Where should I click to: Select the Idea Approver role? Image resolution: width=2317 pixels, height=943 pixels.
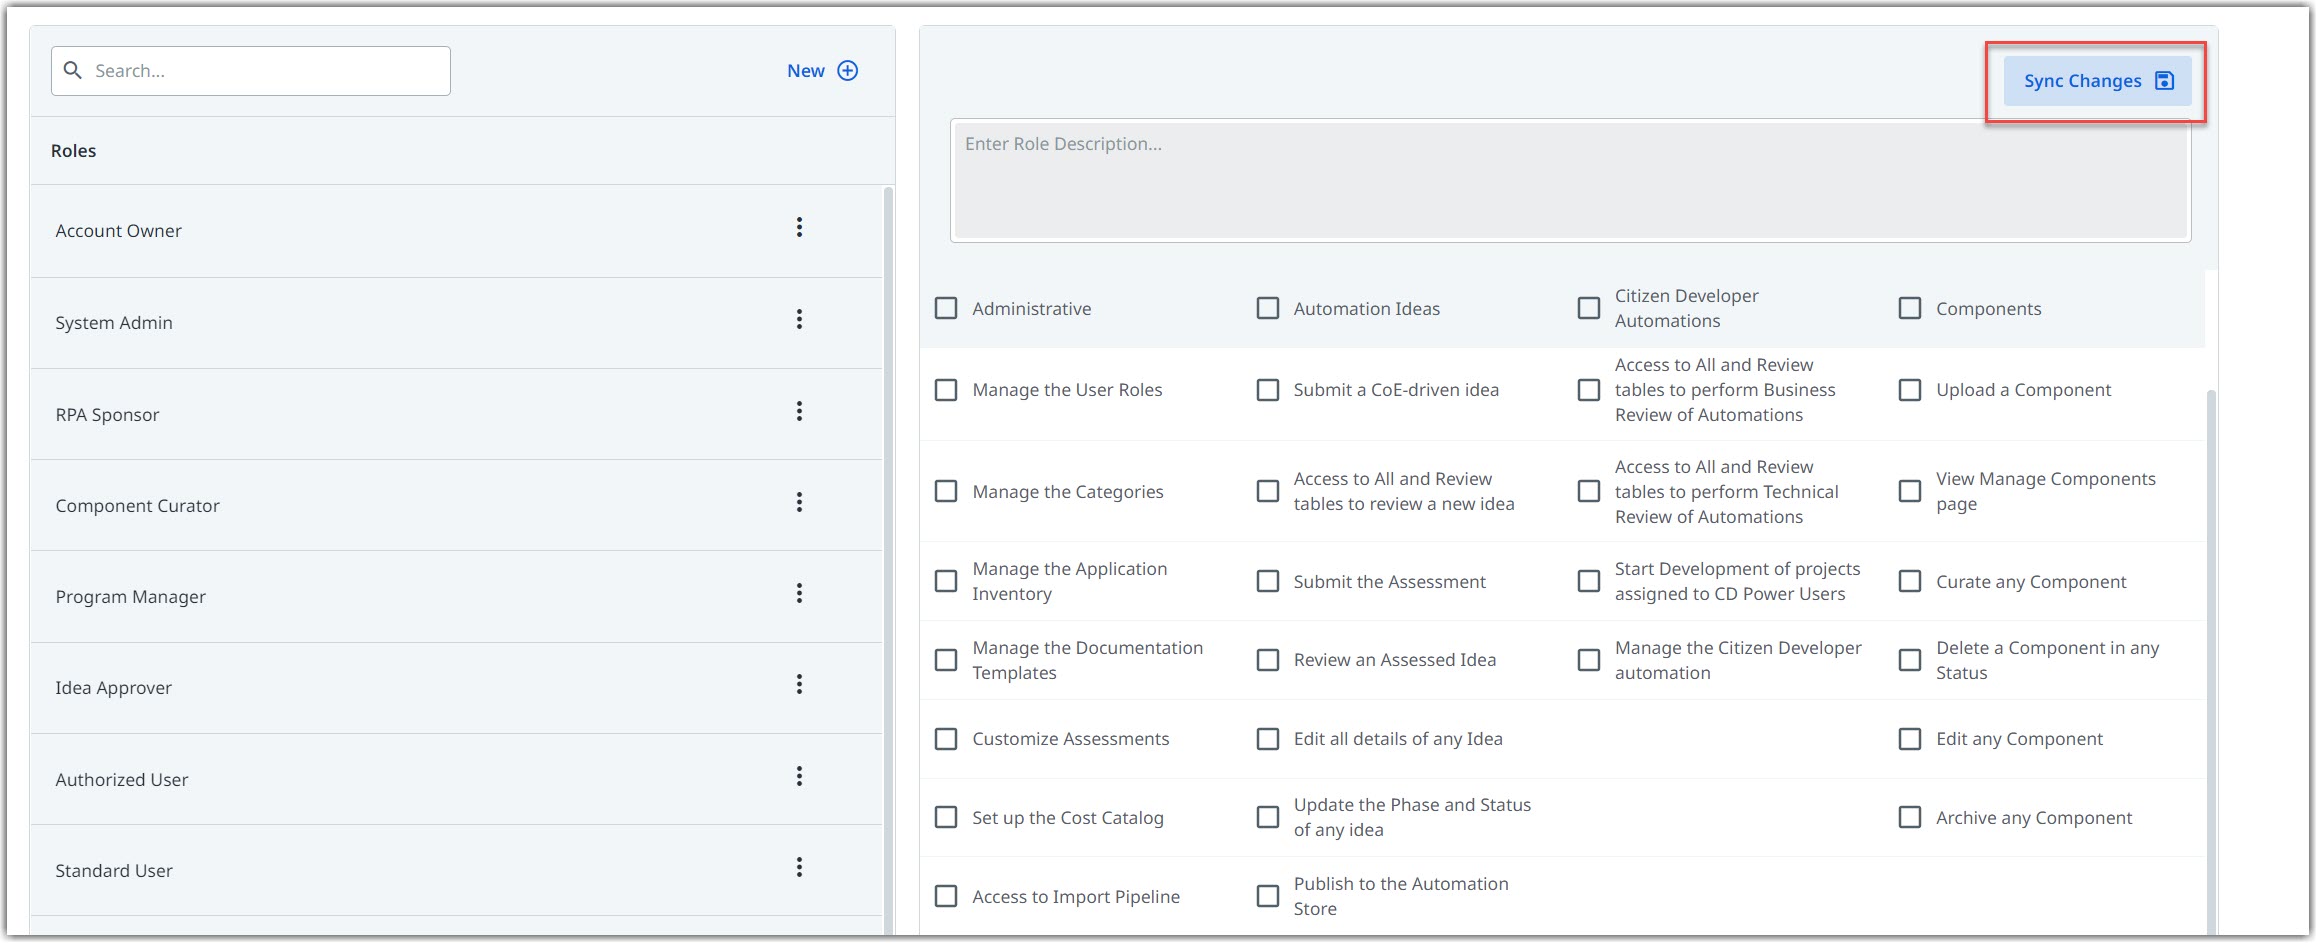click(x=114, y=688)
